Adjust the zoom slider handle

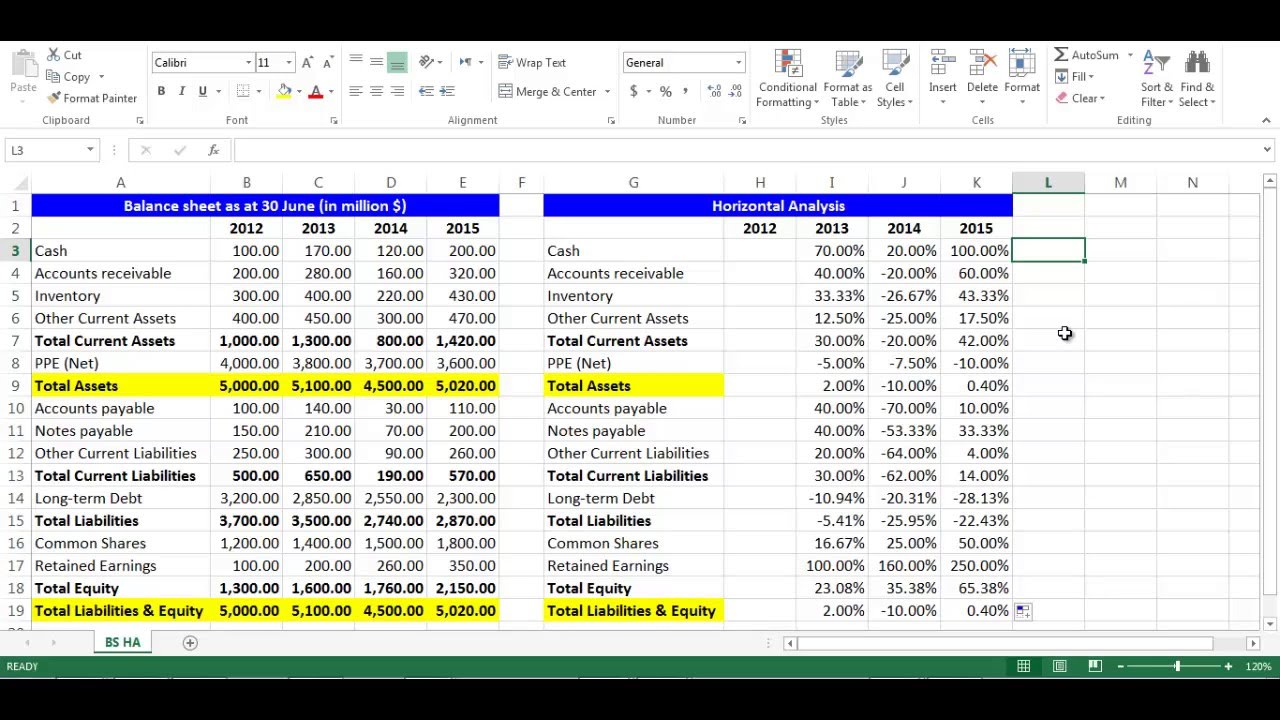click(1177, 666)
